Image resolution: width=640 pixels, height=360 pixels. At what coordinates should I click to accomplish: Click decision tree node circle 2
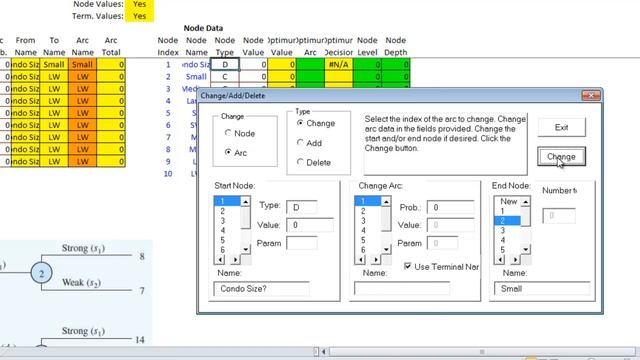41,273
